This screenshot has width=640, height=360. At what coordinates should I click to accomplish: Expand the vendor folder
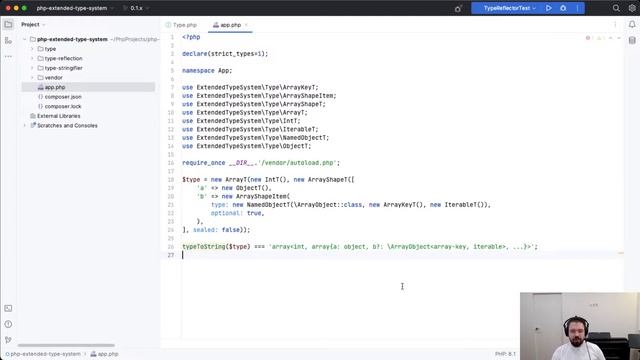[32, 78]
